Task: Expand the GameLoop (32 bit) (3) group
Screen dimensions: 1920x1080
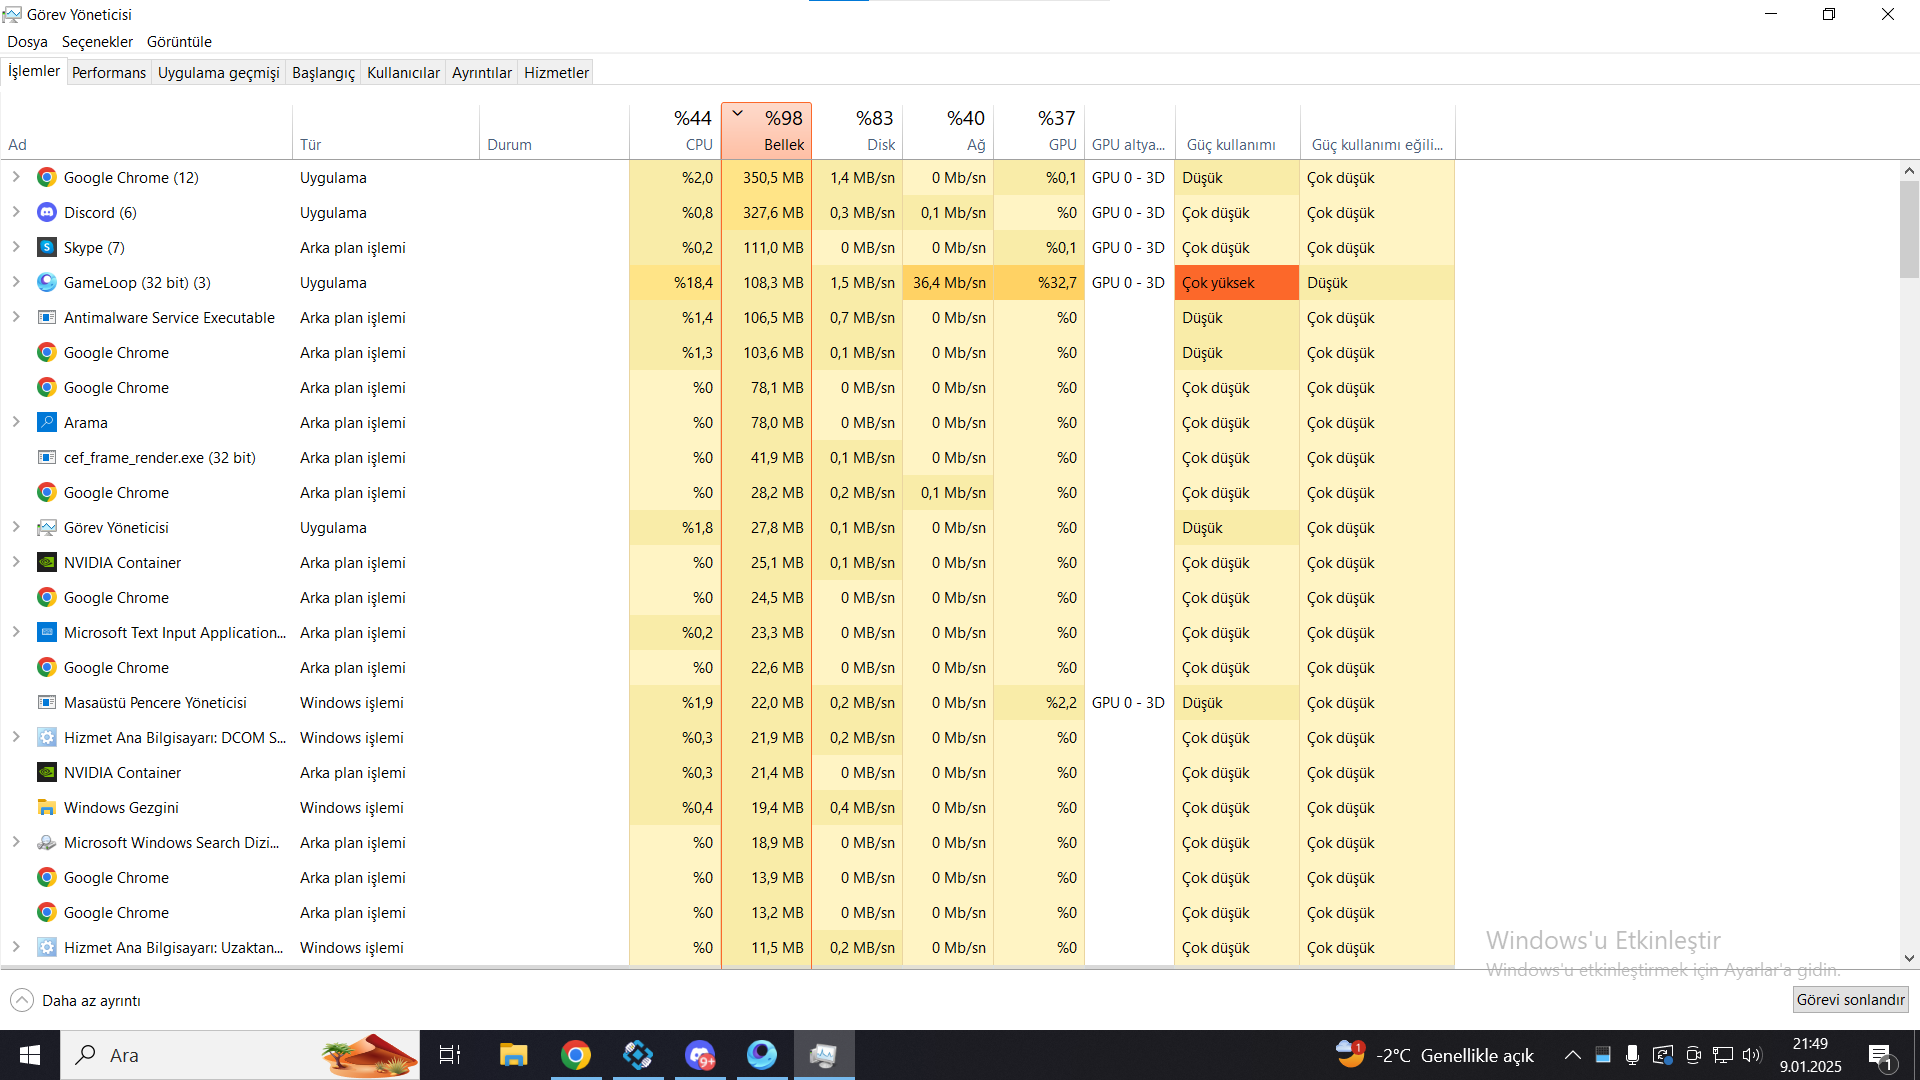Action: pos(16,282)
